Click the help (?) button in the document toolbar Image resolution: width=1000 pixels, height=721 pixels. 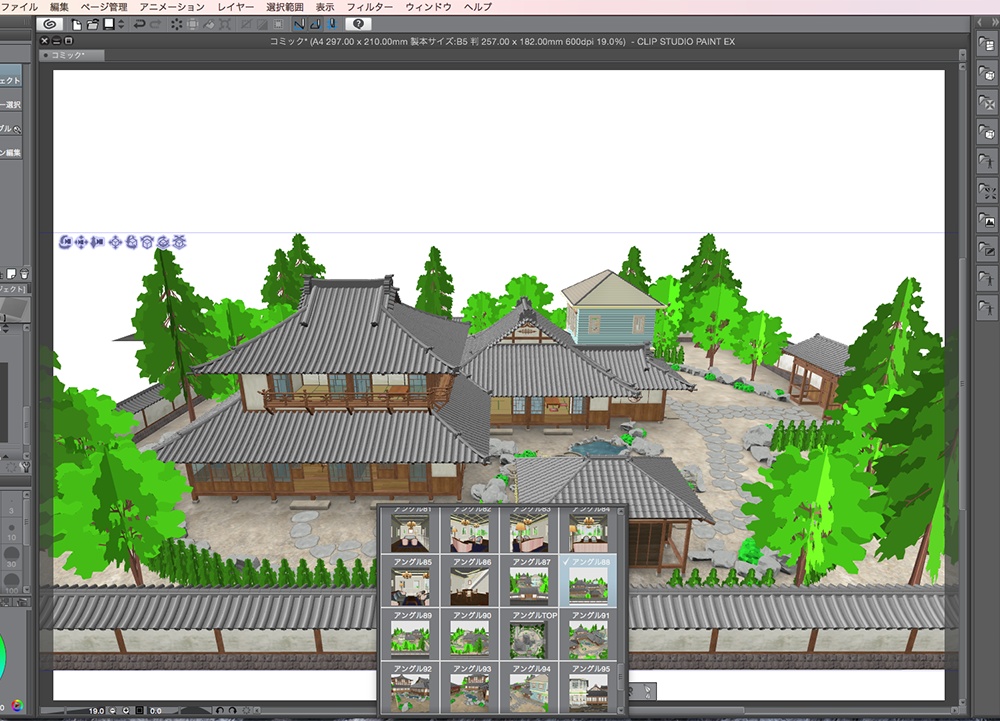pos(358,25)
